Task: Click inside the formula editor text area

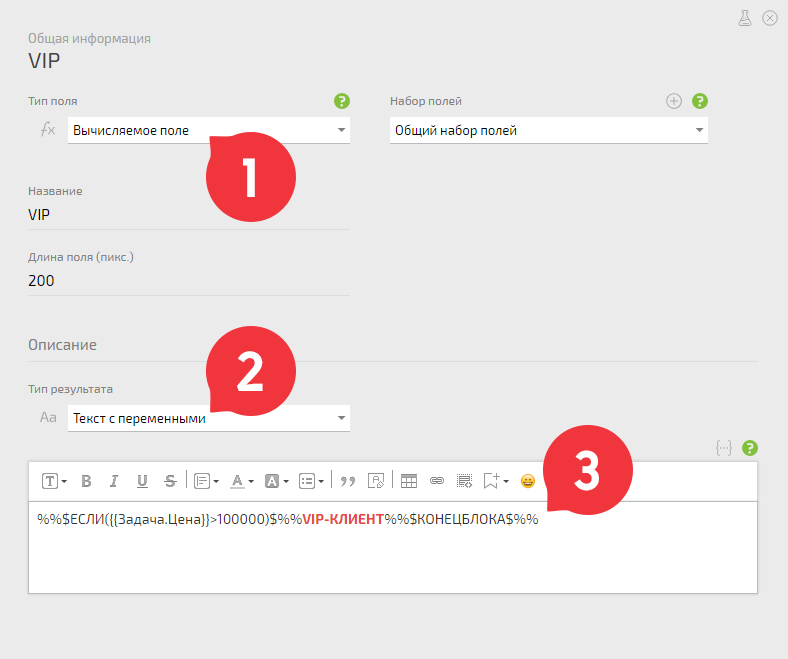Action: click(393, 547)
